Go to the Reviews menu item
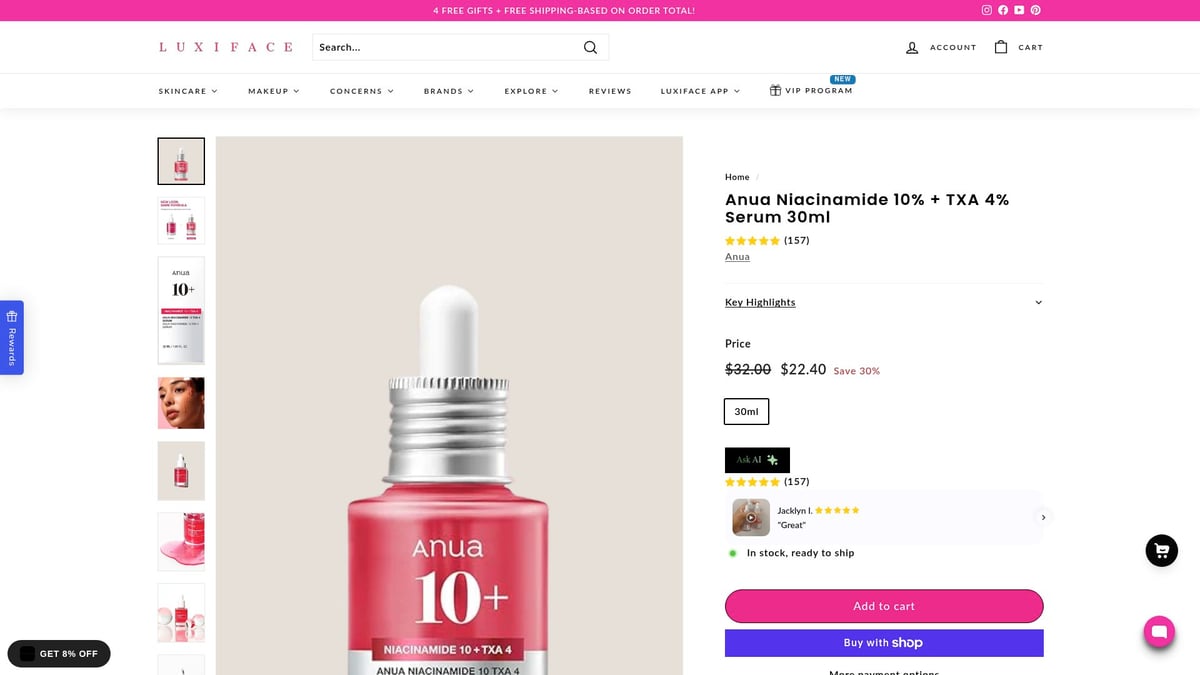Image resolution: width=1200 pixels, height=675 pixels. tap(610, 90)
